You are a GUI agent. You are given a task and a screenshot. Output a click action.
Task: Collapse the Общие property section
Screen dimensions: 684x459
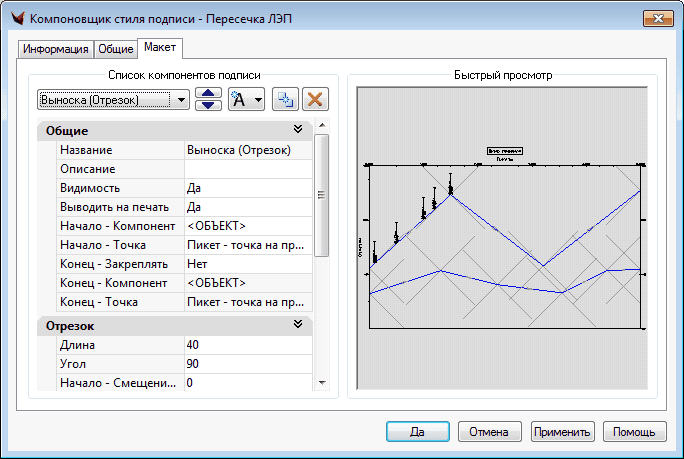[297, 130]
